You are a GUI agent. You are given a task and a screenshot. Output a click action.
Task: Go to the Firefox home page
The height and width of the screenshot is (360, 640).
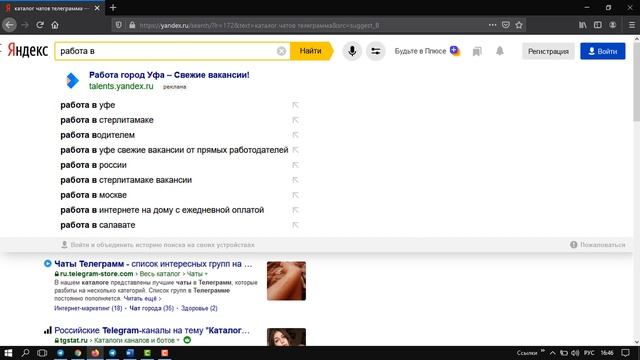[55, 25]
